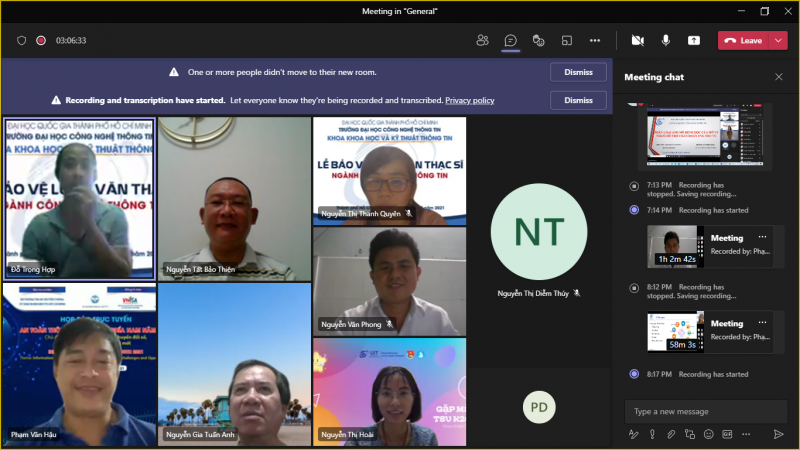Set delivery options exclamation icon

tap(652, 434)
